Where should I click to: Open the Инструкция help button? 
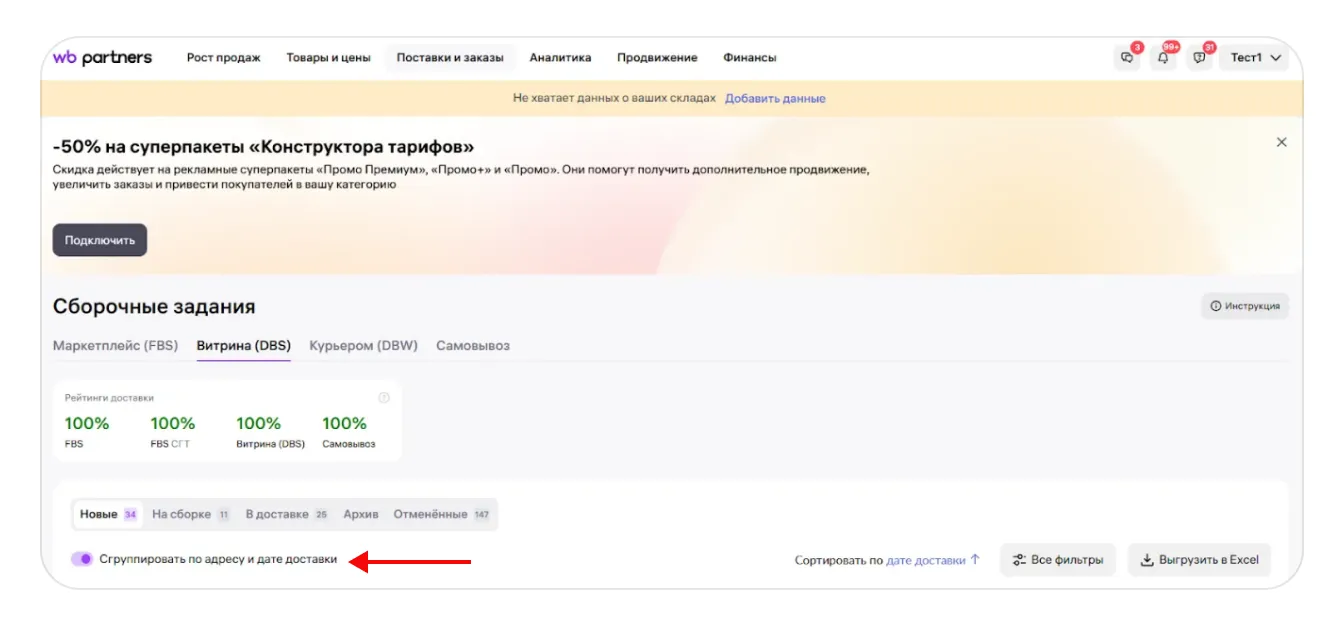(x=1245, y=306)
